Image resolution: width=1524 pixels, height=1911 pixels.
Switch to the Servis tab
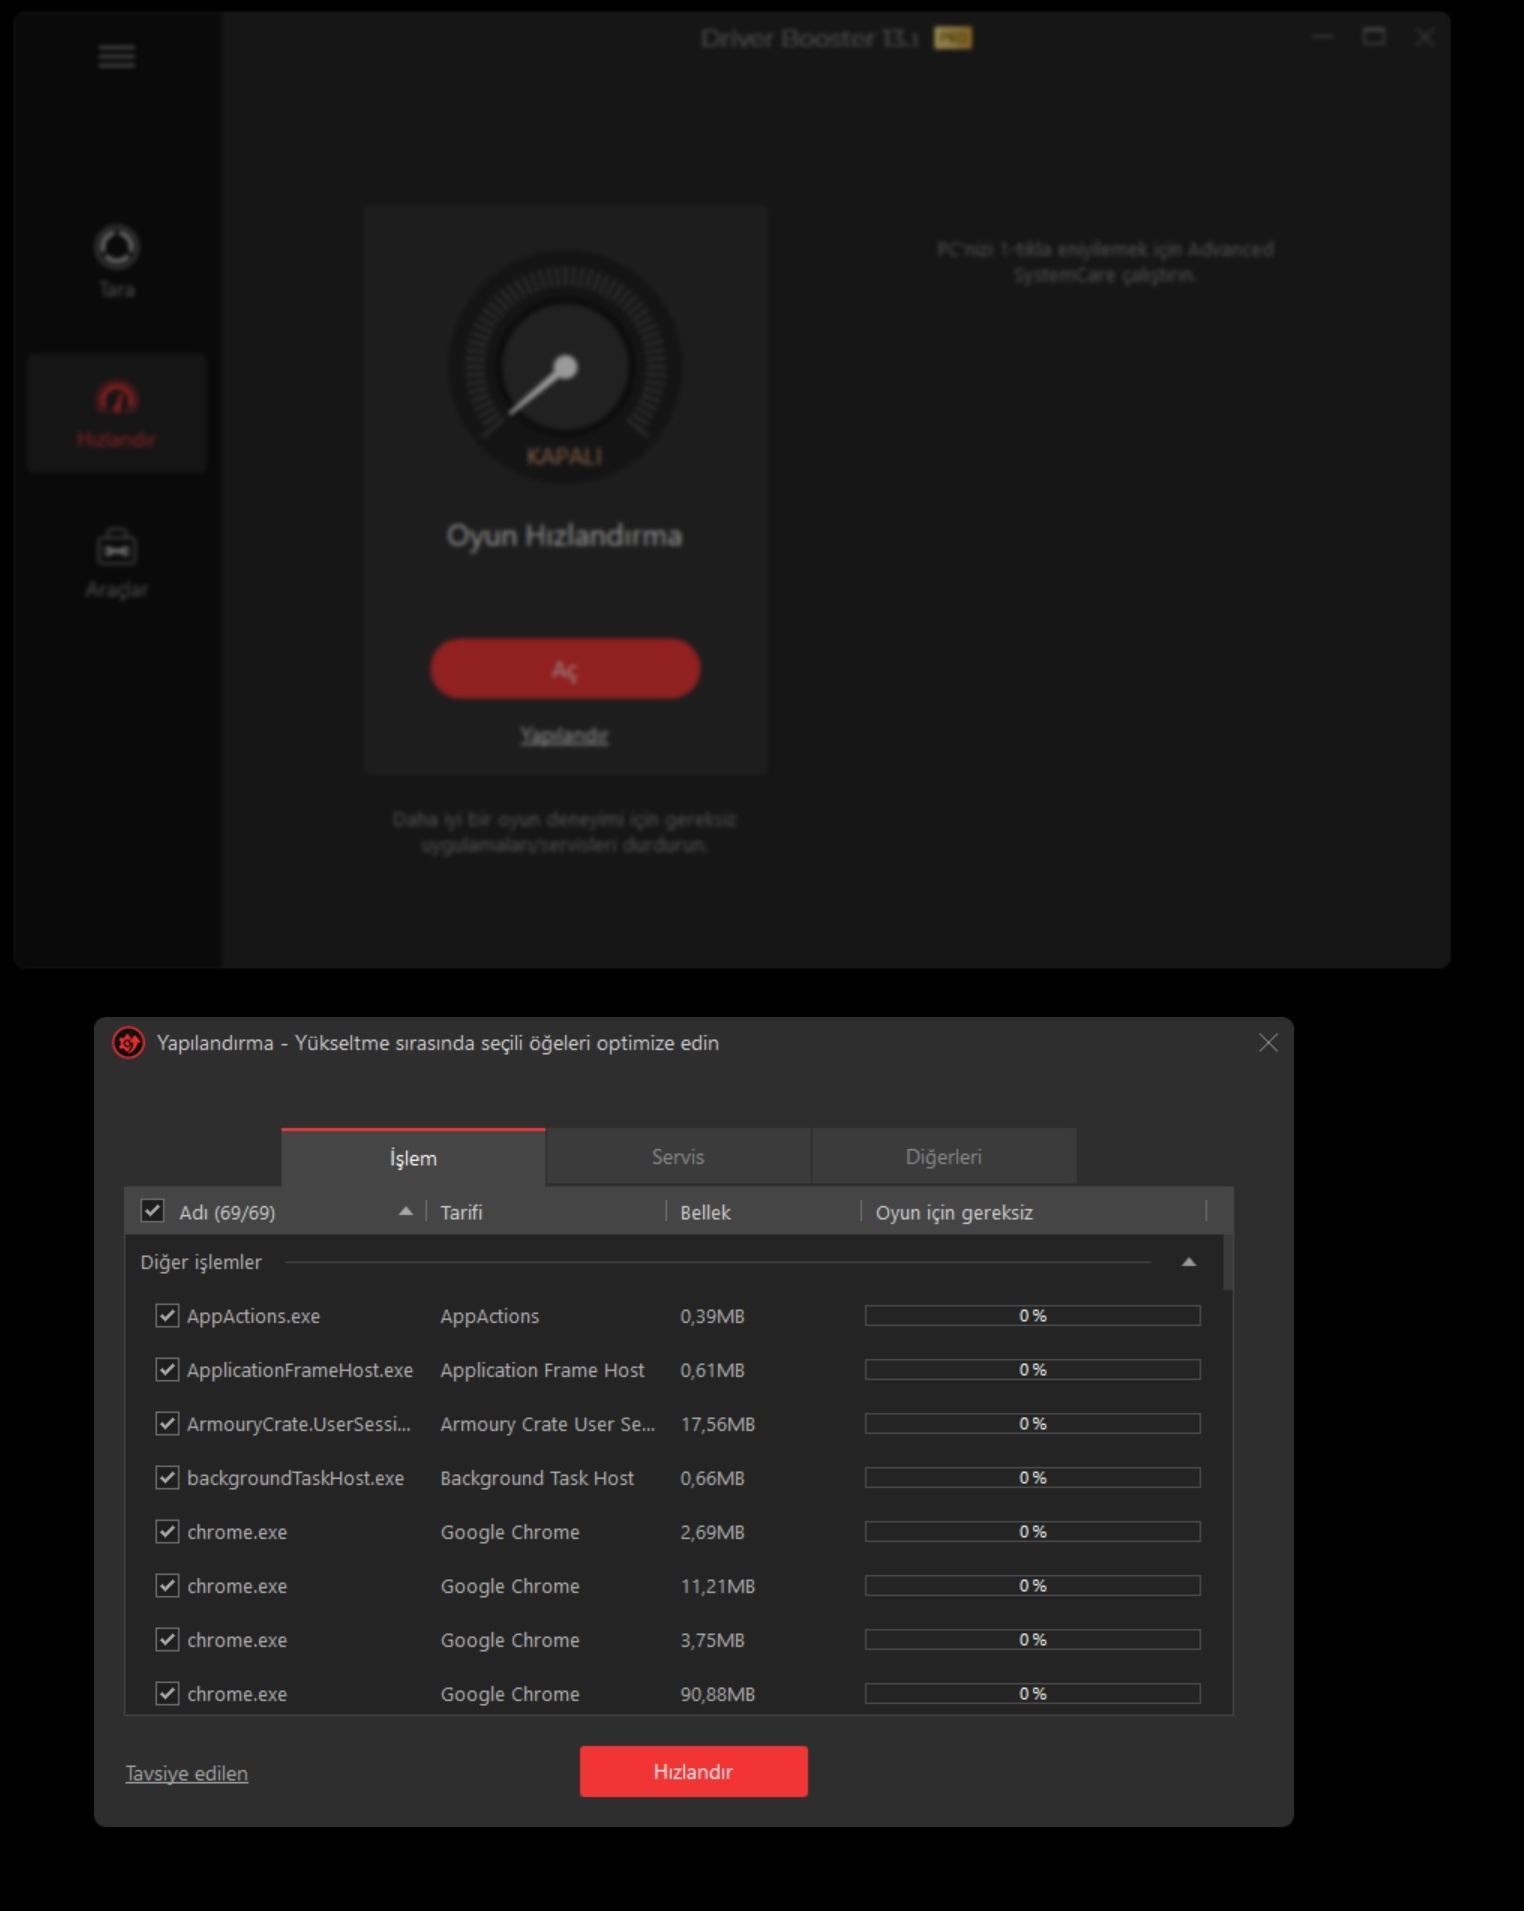(x=678, y=1157)
